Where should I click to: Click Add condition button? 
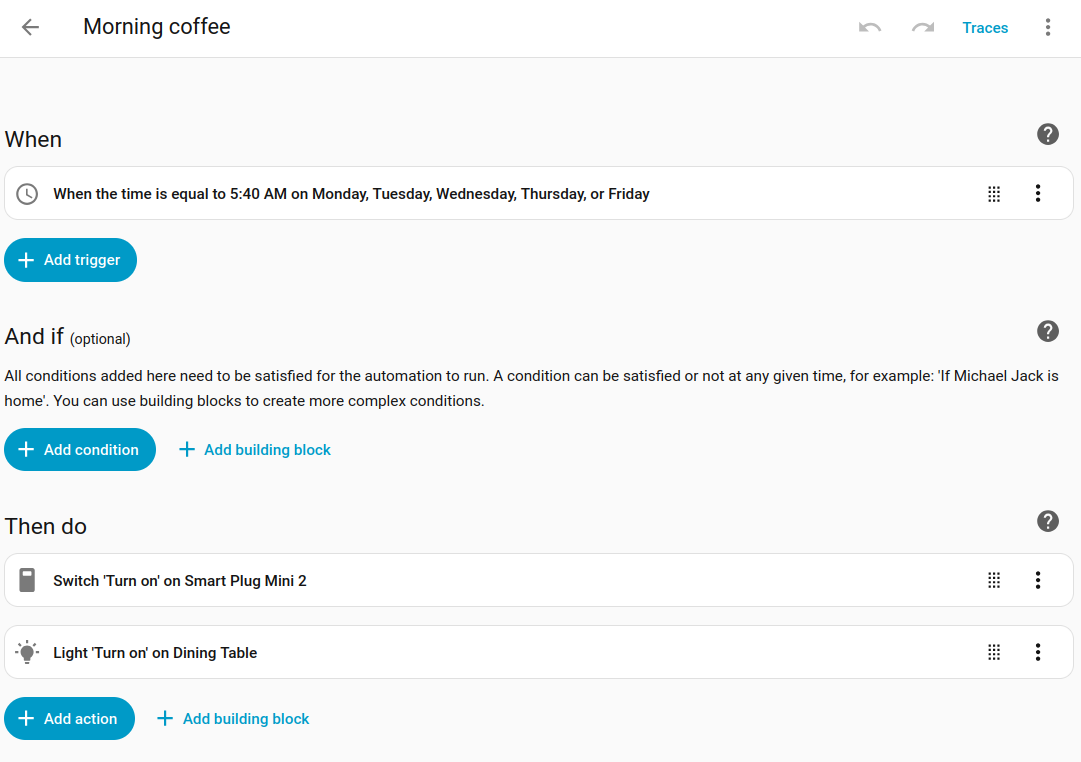pyautogui.click(x=80, y=450)
